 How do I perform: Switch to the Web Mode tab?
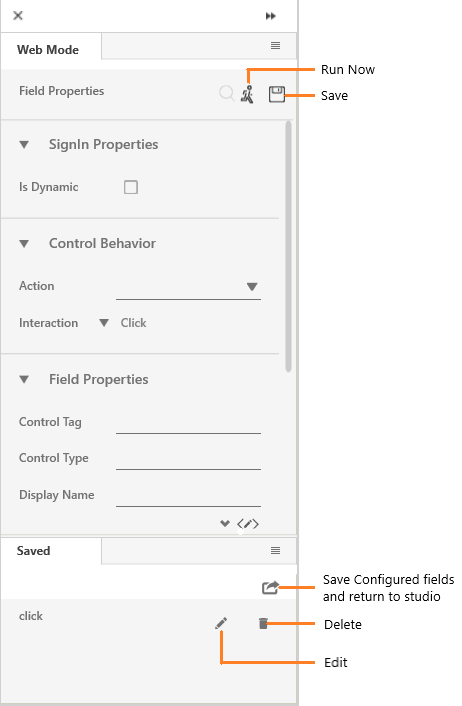(48, 50)
